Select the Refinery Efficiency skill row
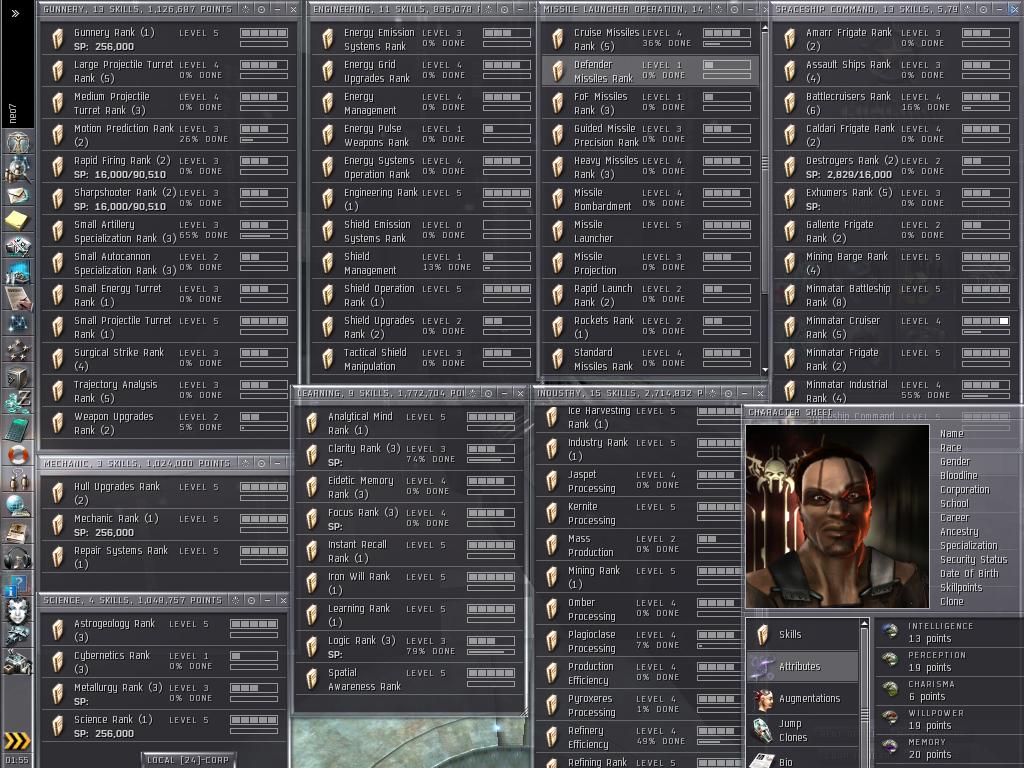The height and width of the screenshot is (768, 1024). 640,737
